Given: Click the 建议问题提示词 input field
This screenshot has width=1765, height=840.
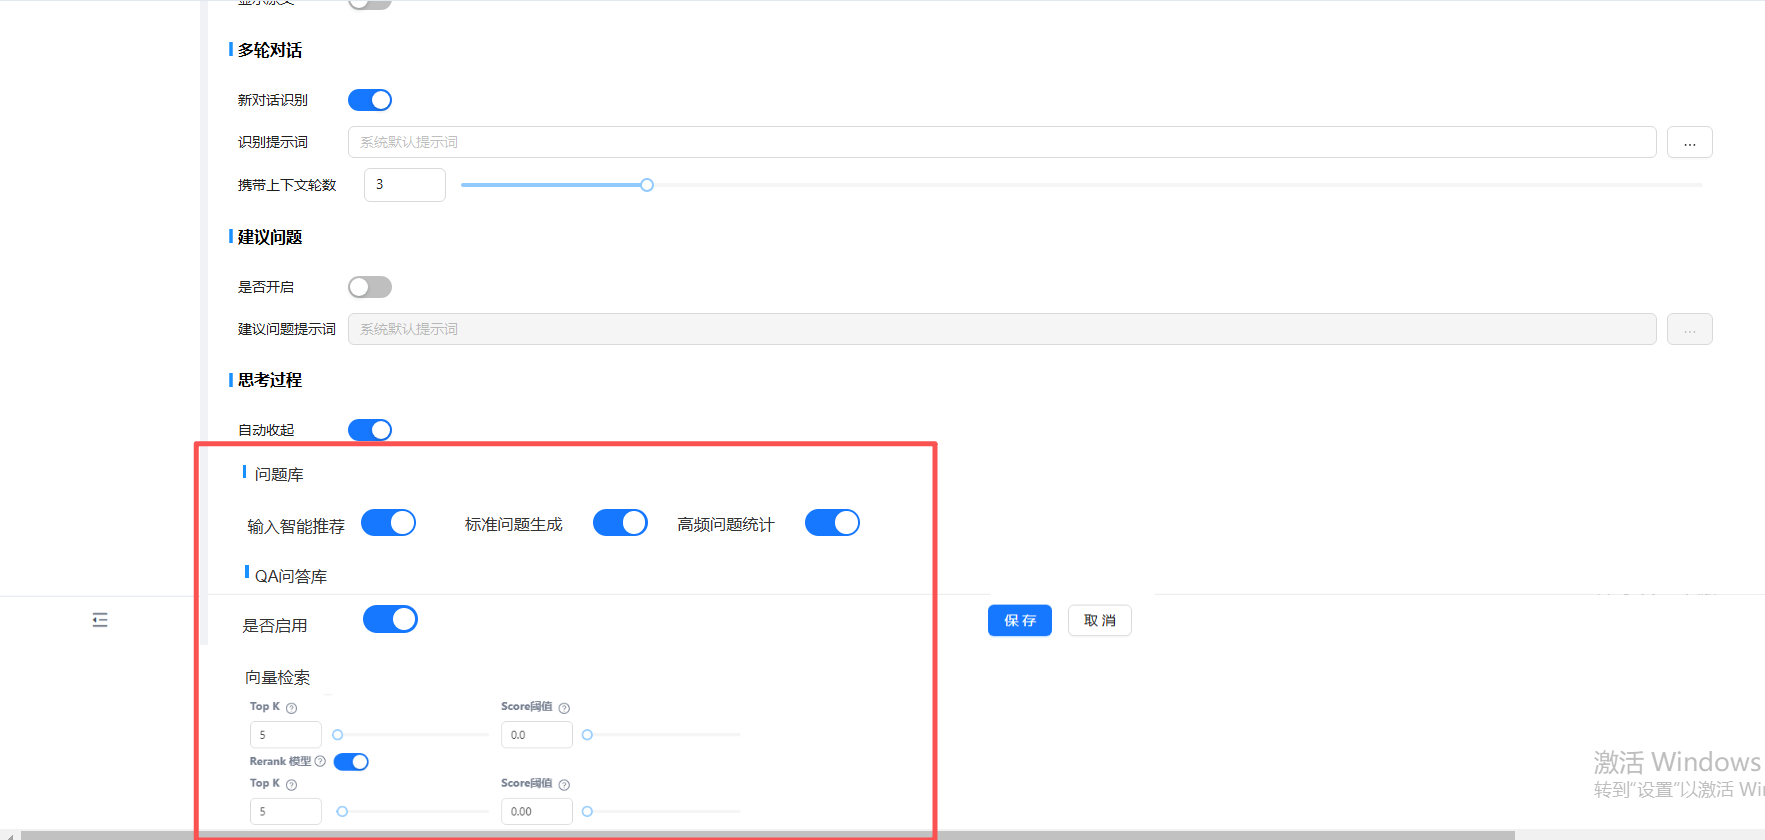Looking at the screenshot, I should pos(1002,329).
